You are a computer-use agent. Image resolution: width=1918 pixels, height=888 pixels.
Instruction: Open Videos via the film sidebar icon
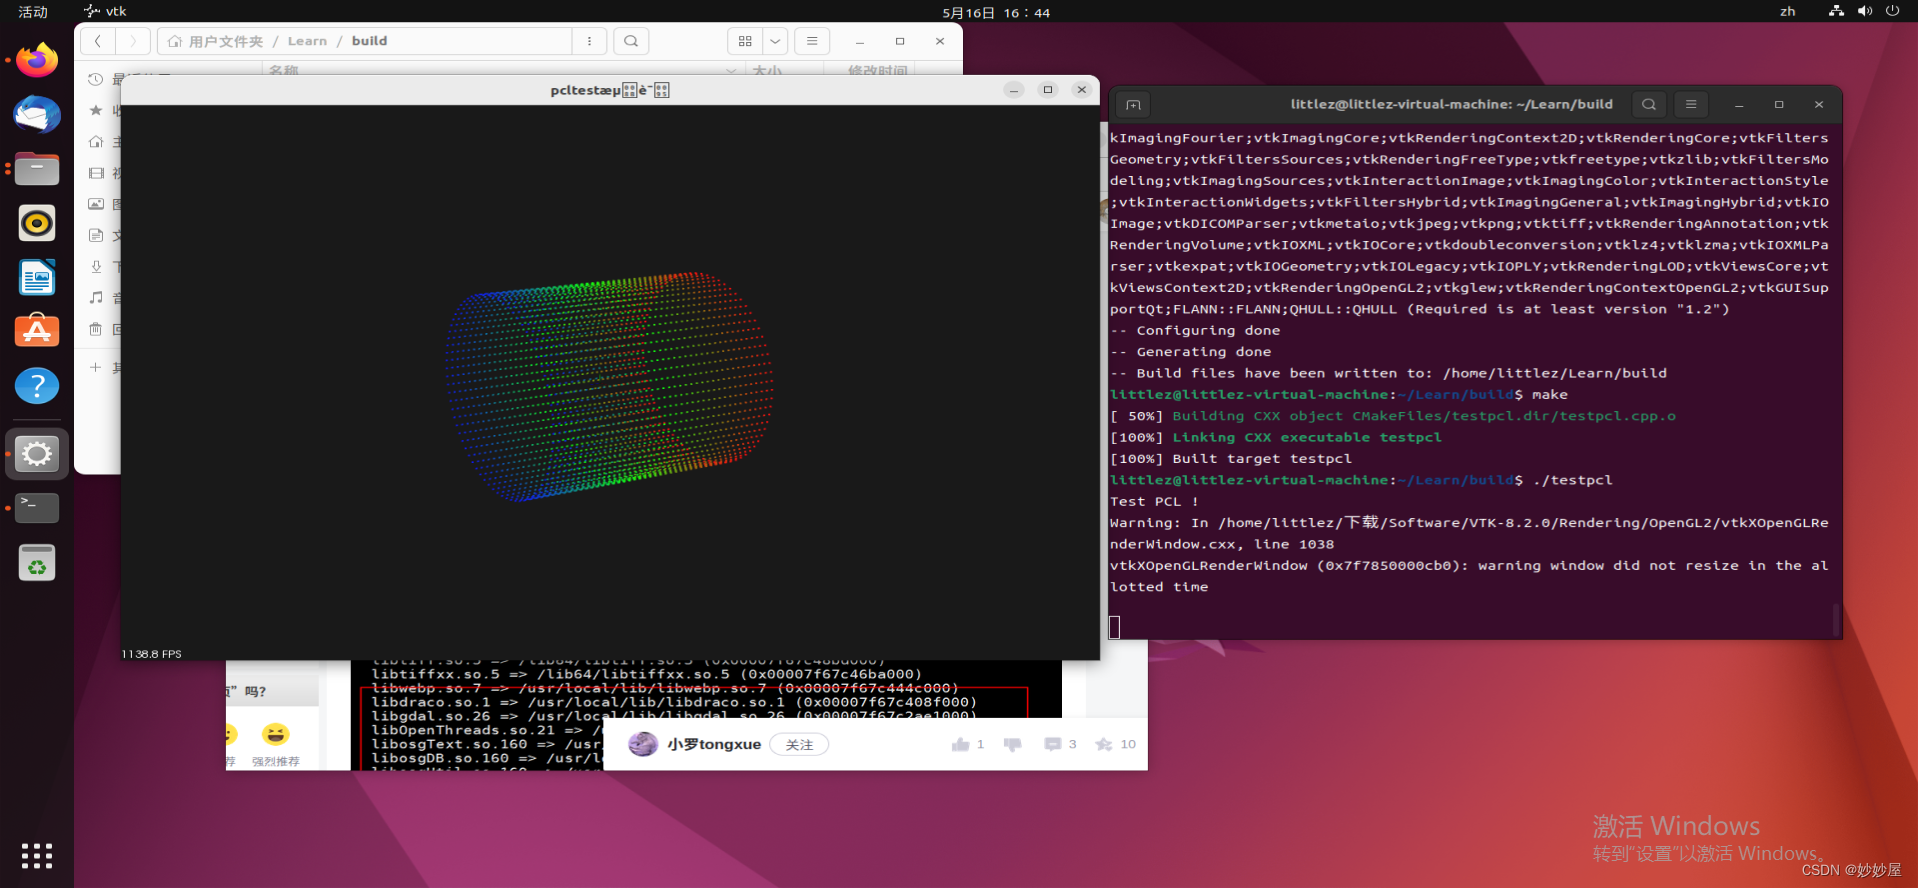96,173
